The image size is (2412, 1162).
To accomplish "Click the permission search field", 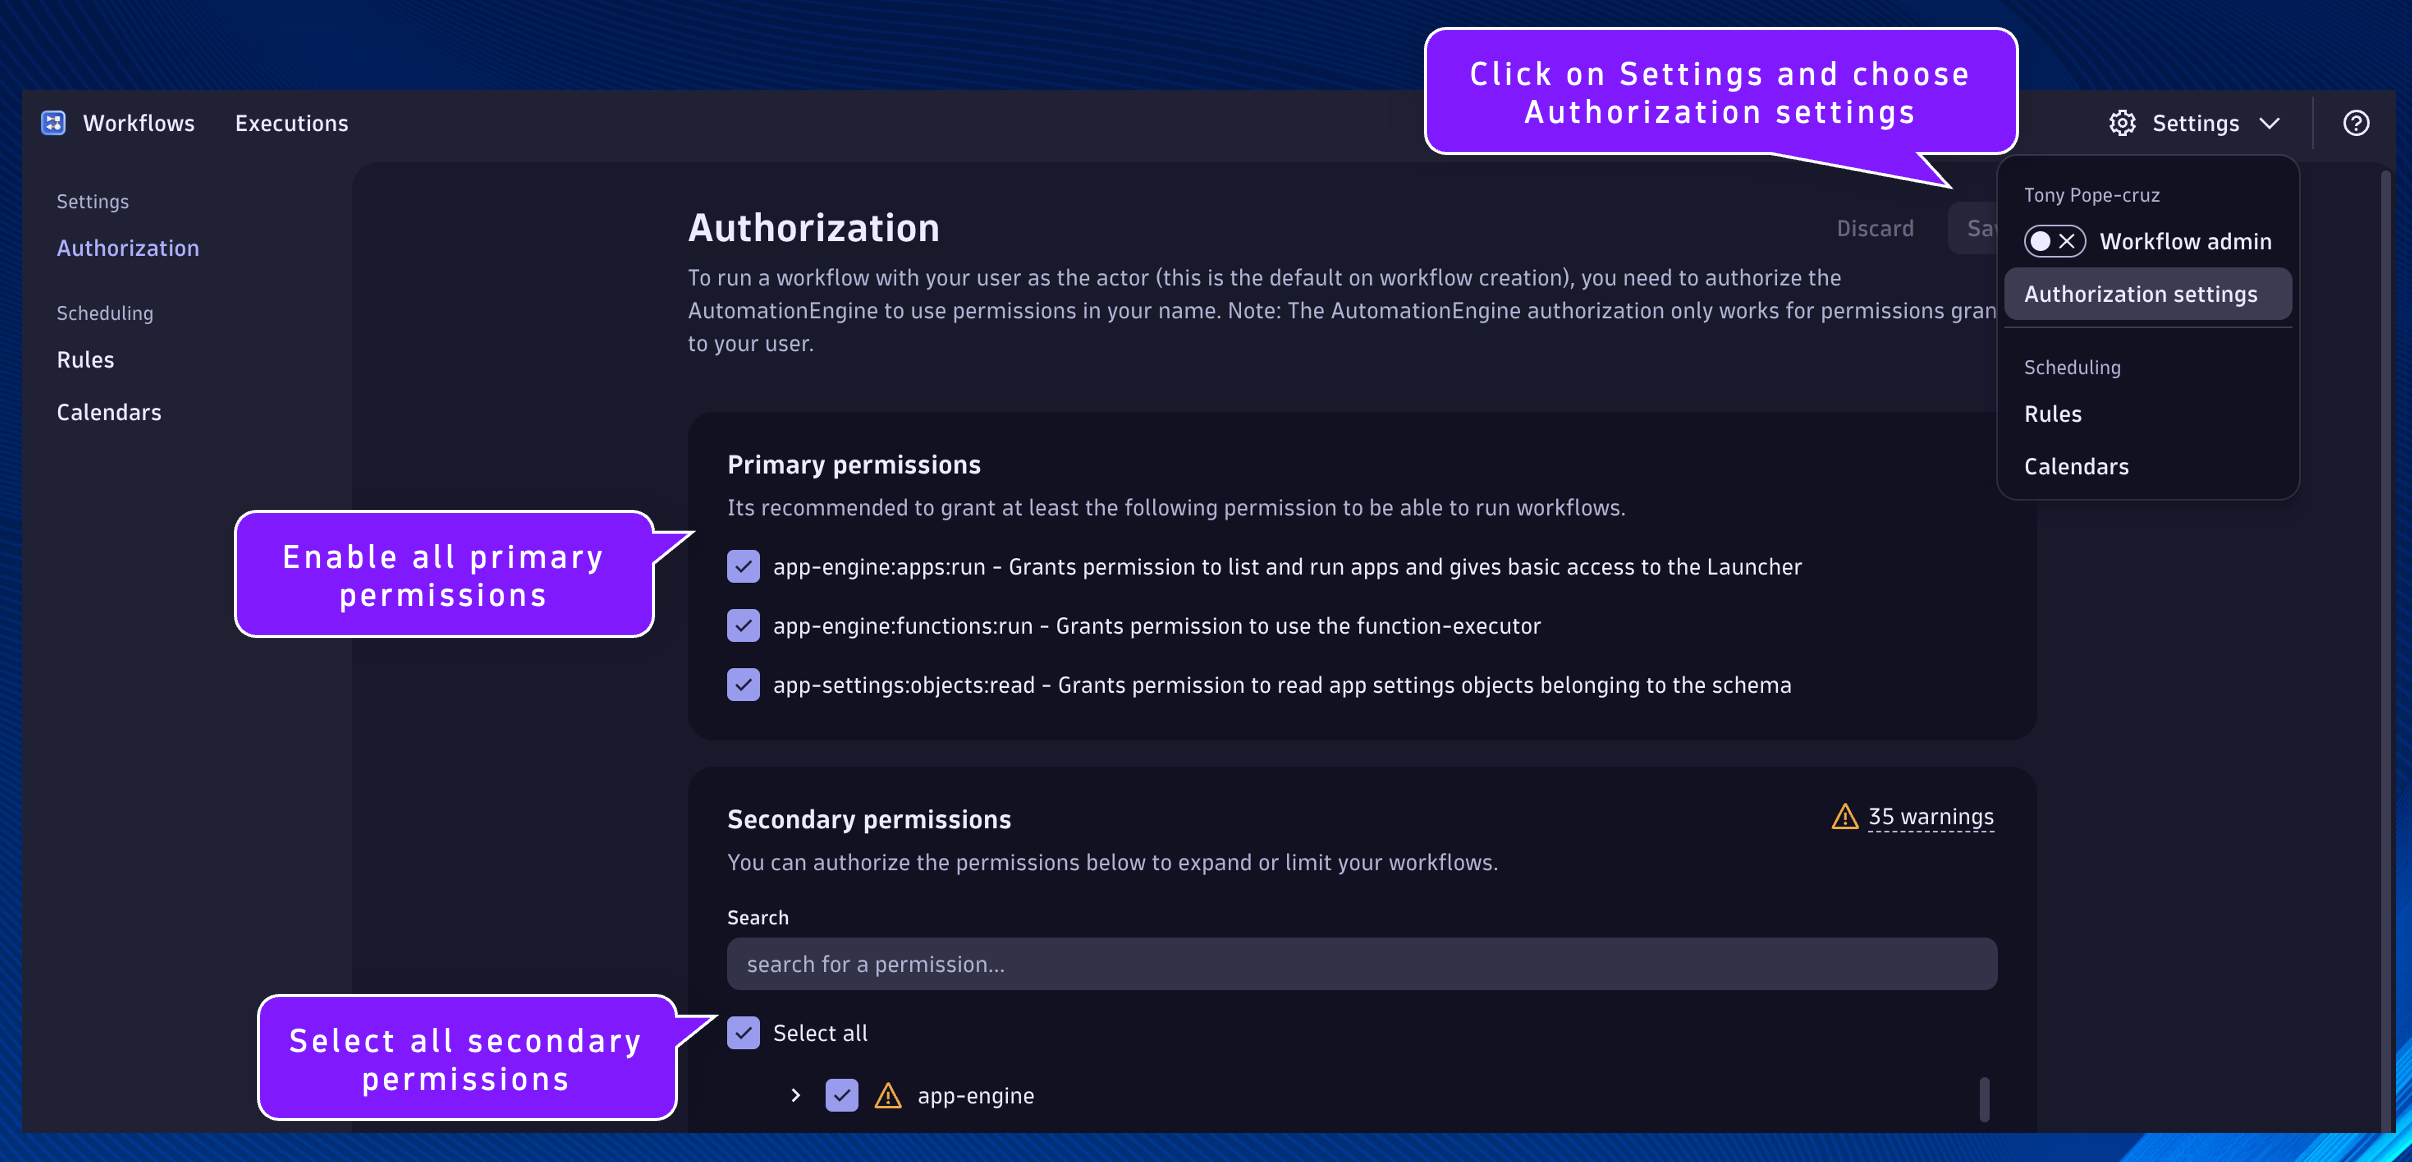I will pos(1362,964).
